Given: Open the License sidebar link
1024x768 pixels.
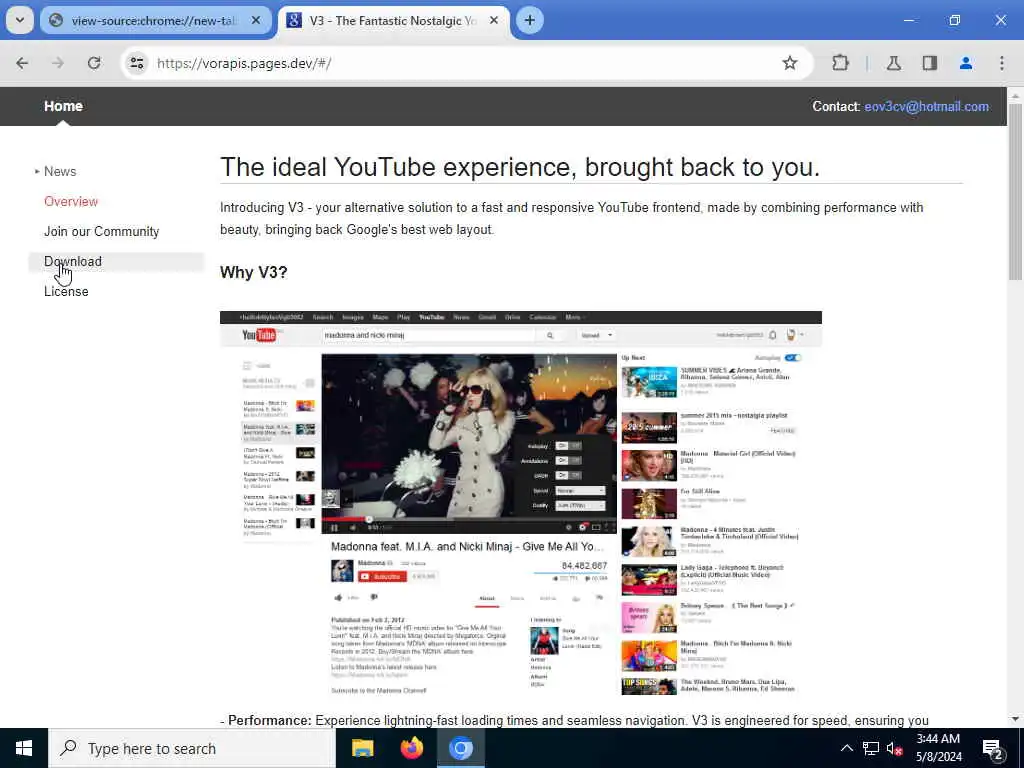Looking at the screenshot, I should (x=66, y=291).
